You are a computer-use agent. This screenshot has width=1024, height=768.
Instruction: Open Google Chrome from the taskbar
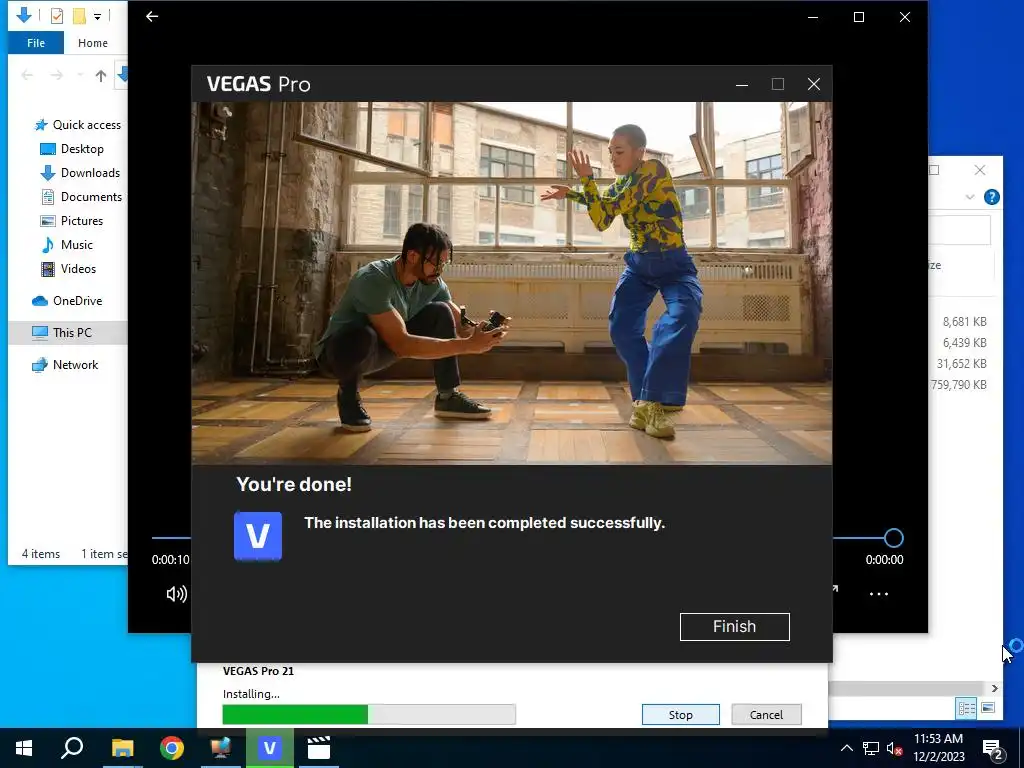(x=172, y=748)
